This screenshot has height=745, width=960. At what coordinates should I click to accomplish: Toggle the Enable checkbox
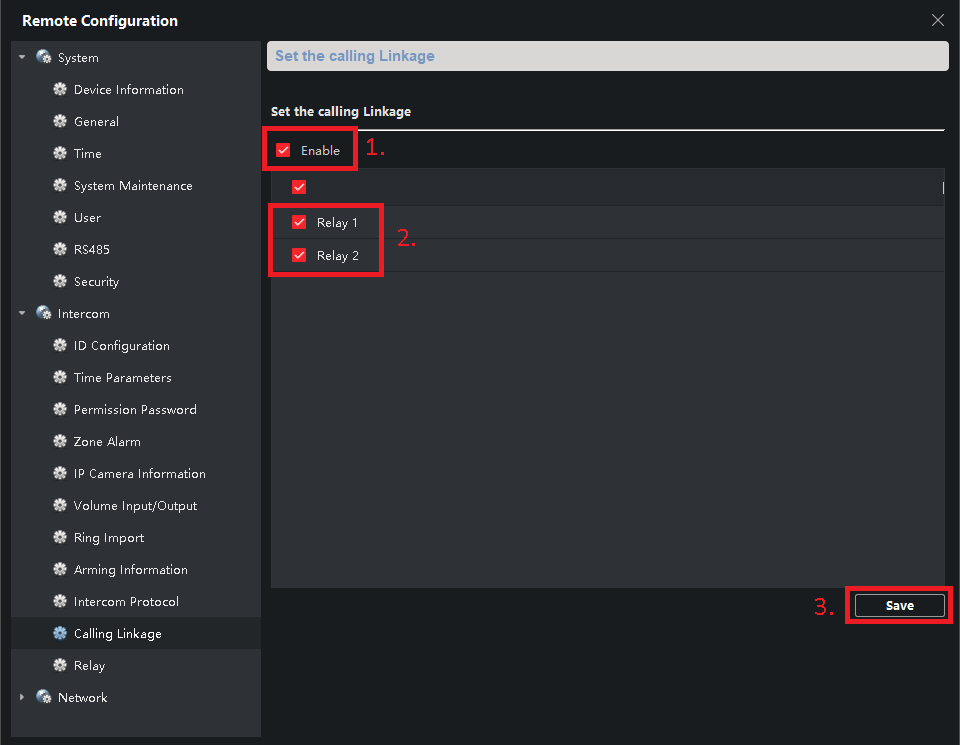[x=283, y=151]
